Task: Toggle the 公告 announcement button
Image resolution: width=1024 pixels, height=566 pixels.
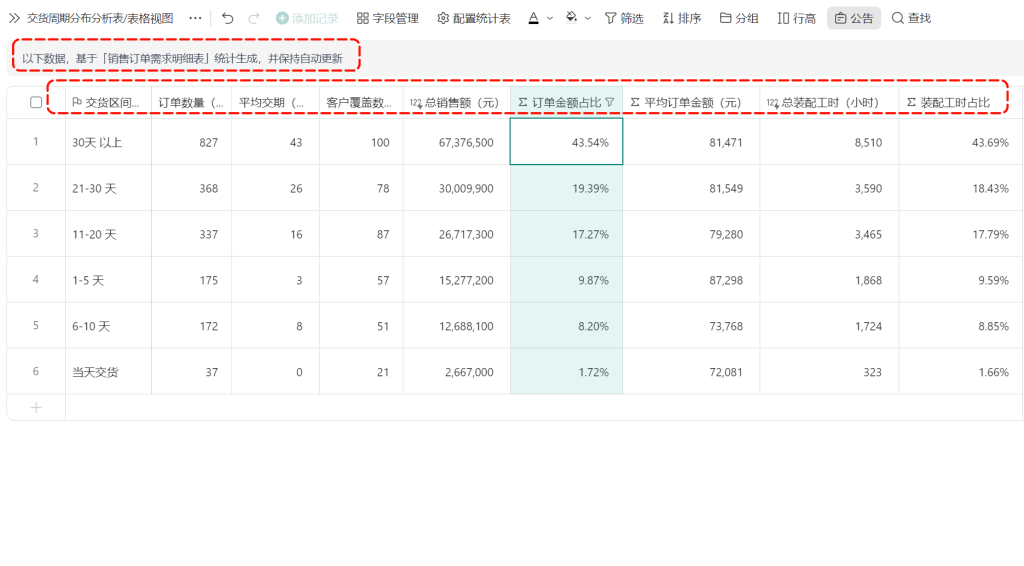Action: click(854, 18)
